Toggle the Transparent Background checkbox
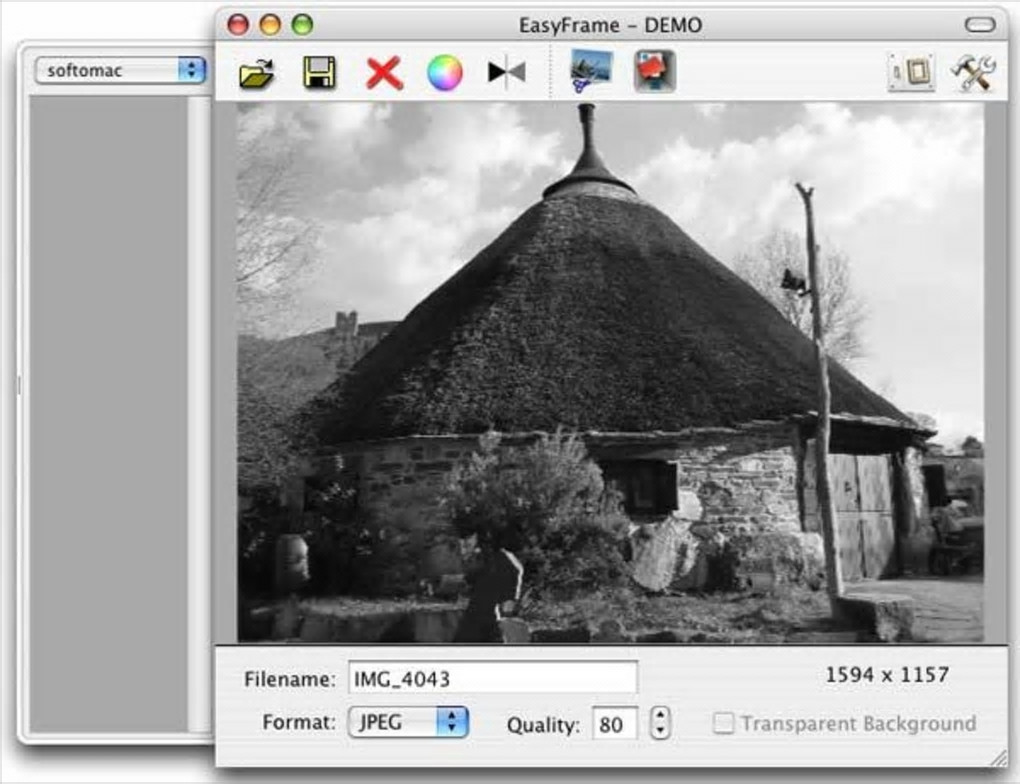 tap(723, 723)
